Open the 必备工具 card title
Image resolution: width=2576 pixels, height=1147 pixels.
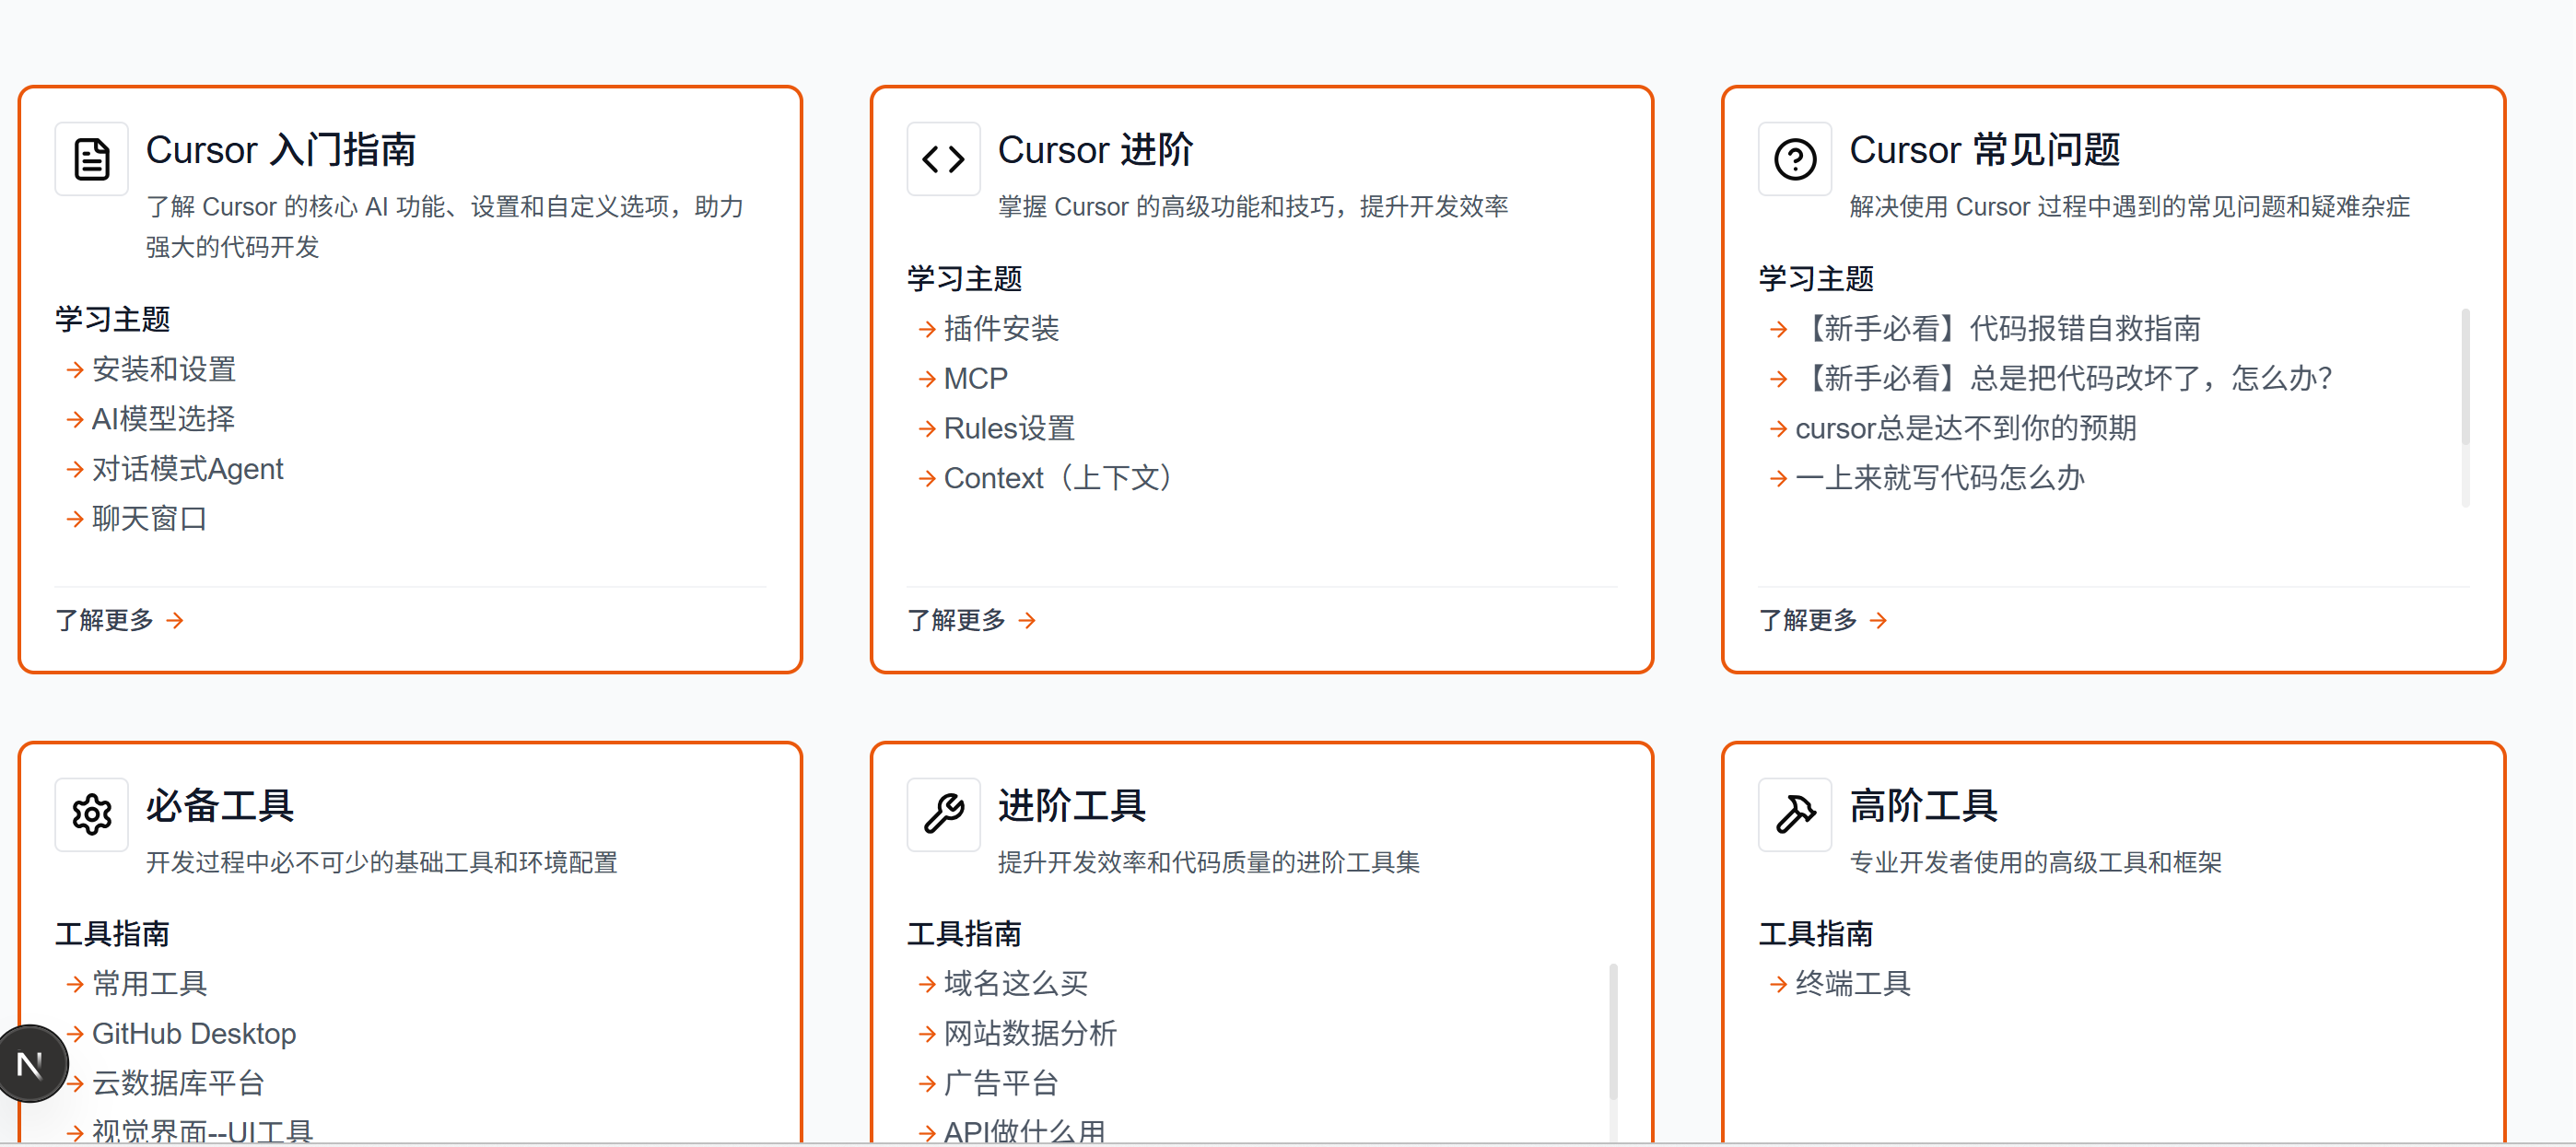coord(220,805)
